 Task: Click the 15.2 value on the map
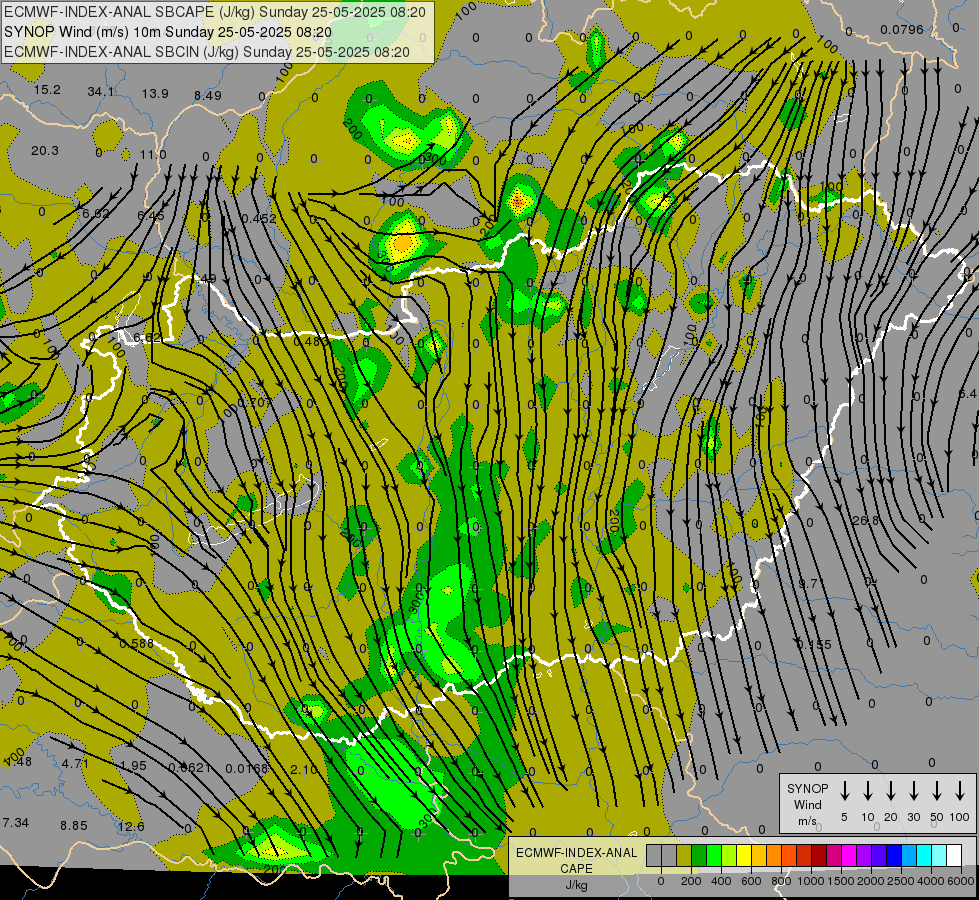(x=47, y=90)
